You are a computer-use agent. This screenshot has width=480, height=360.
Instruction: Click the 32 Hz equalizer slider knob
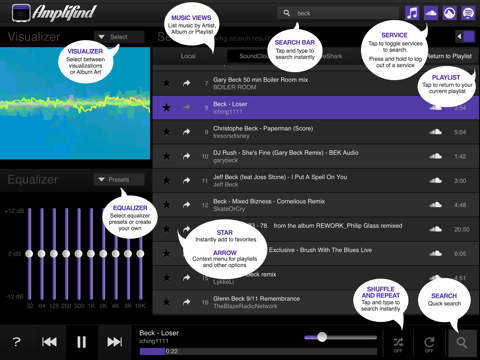coord(29,254)
